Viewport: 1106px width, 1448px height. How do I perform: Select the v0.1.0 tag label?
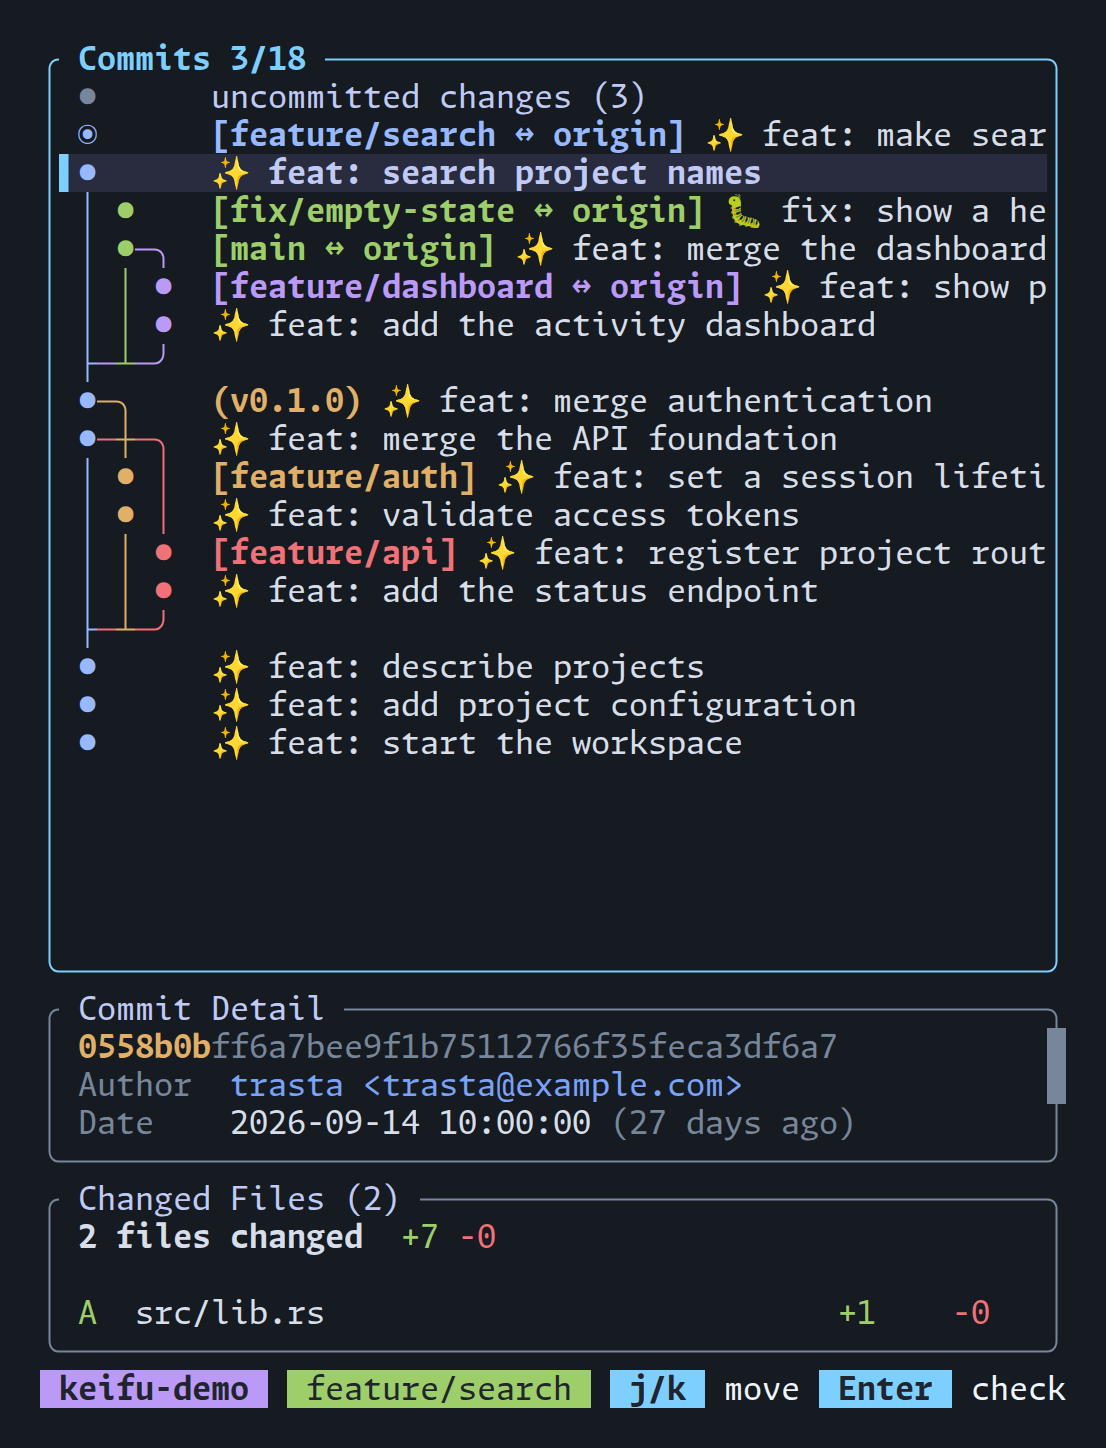287,401
